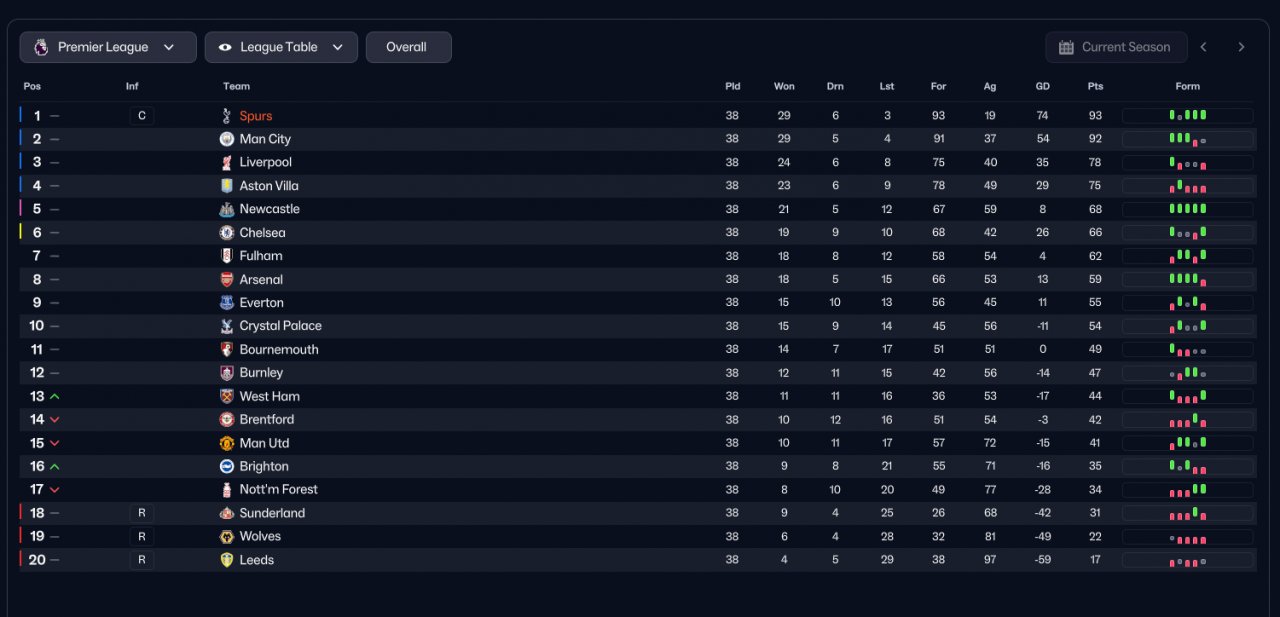
Task: Click the Overall filter button
Action: tap(408, 47)
